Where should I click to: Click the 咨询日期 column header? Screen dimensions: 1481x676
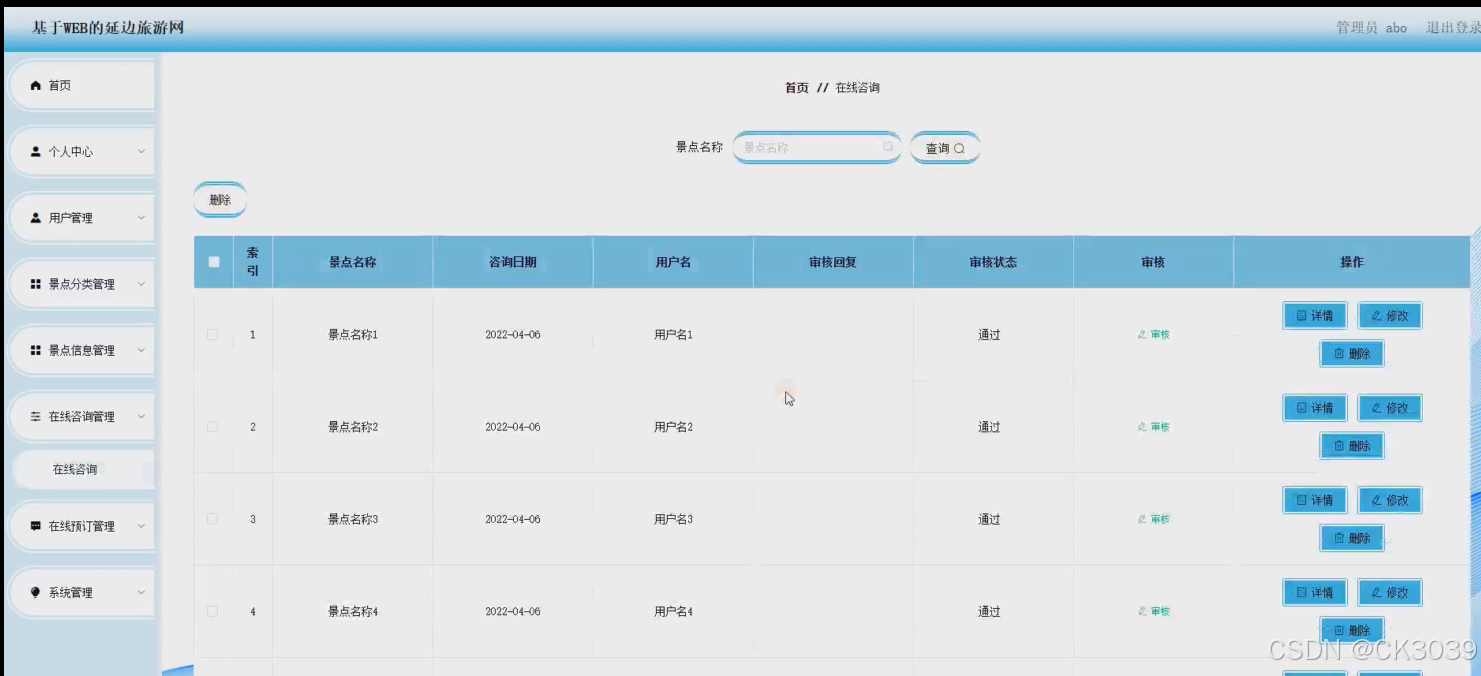coord(513,262)
